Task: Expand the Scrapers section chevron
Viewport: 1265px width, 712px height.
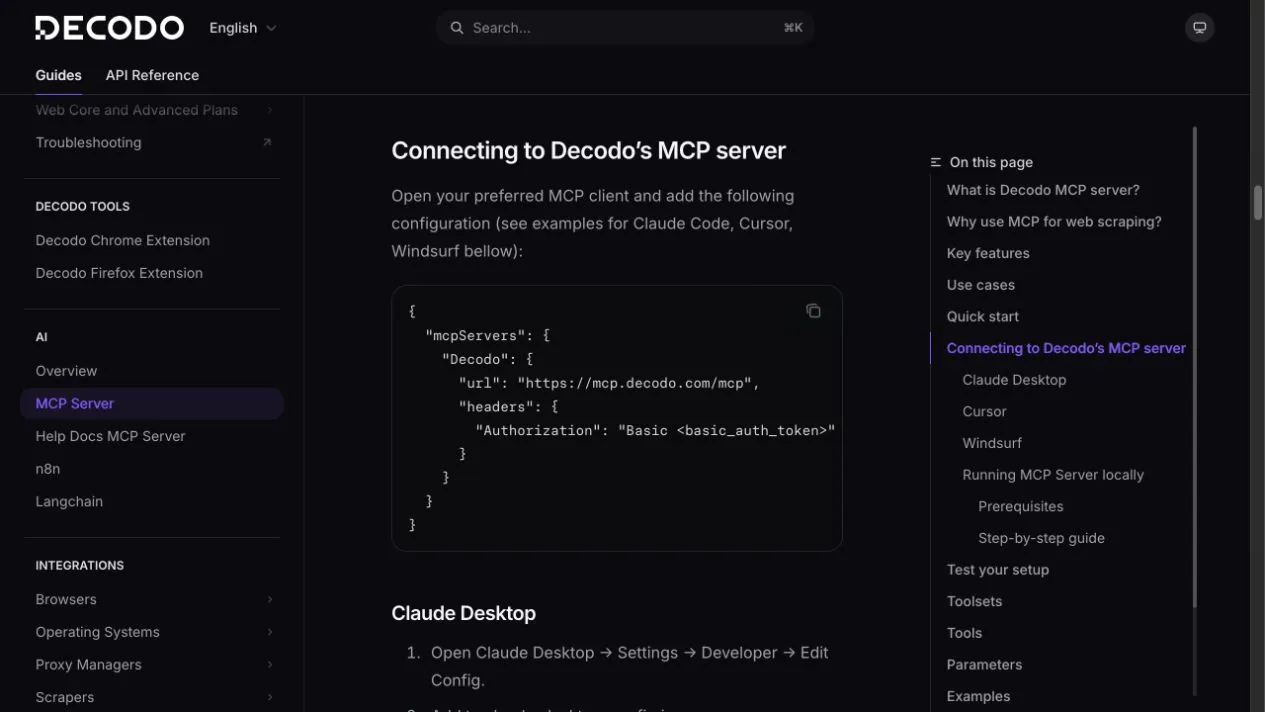Action: click(270, 697)
